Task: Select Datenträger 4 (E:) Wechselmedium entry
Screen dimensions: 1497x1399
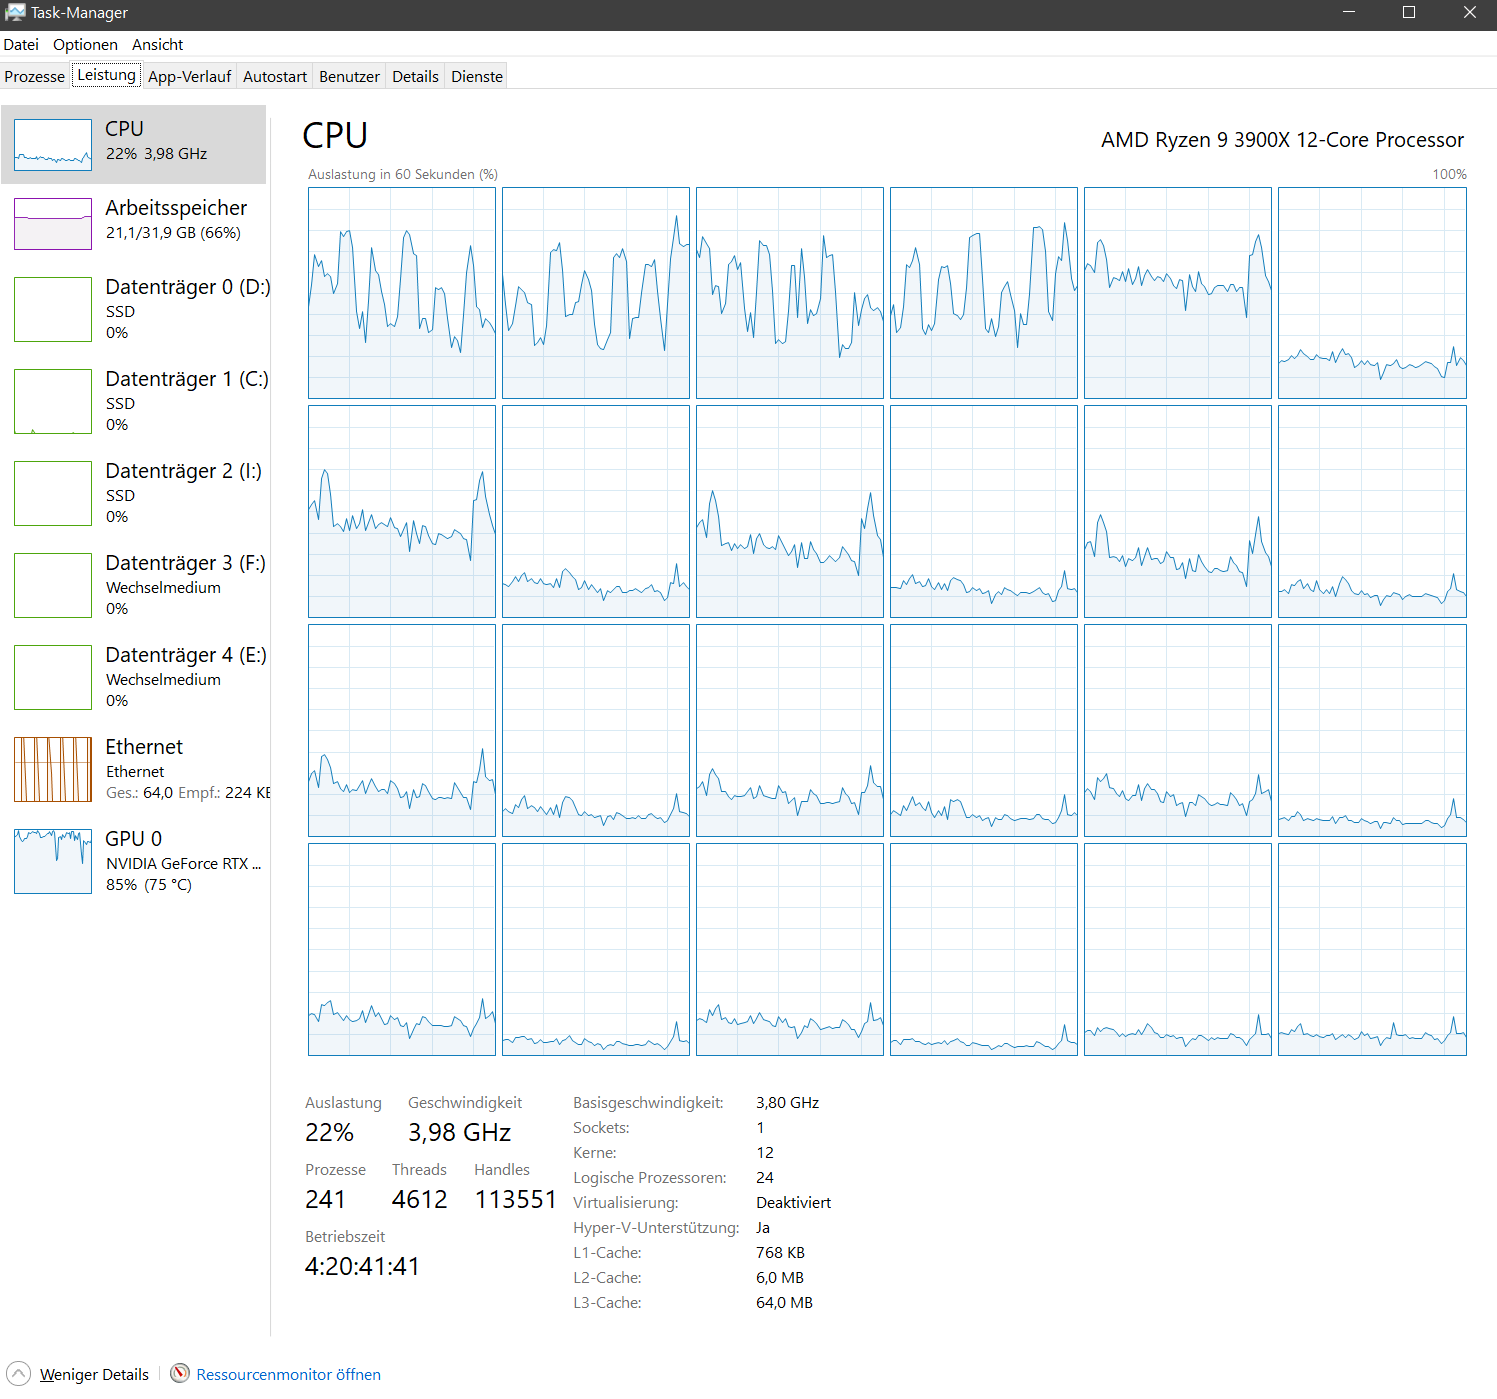Action: click(x=134, y=677)
